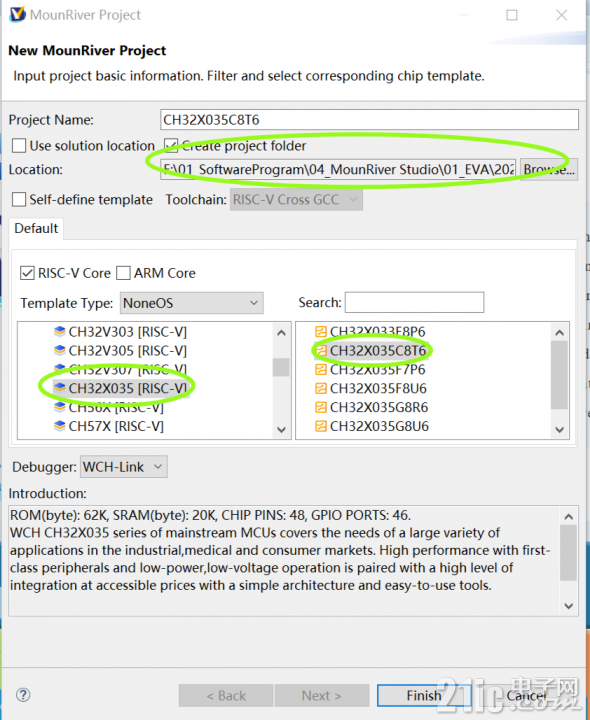Click the Location path field

pyautogui.click(x=338, y=169)
